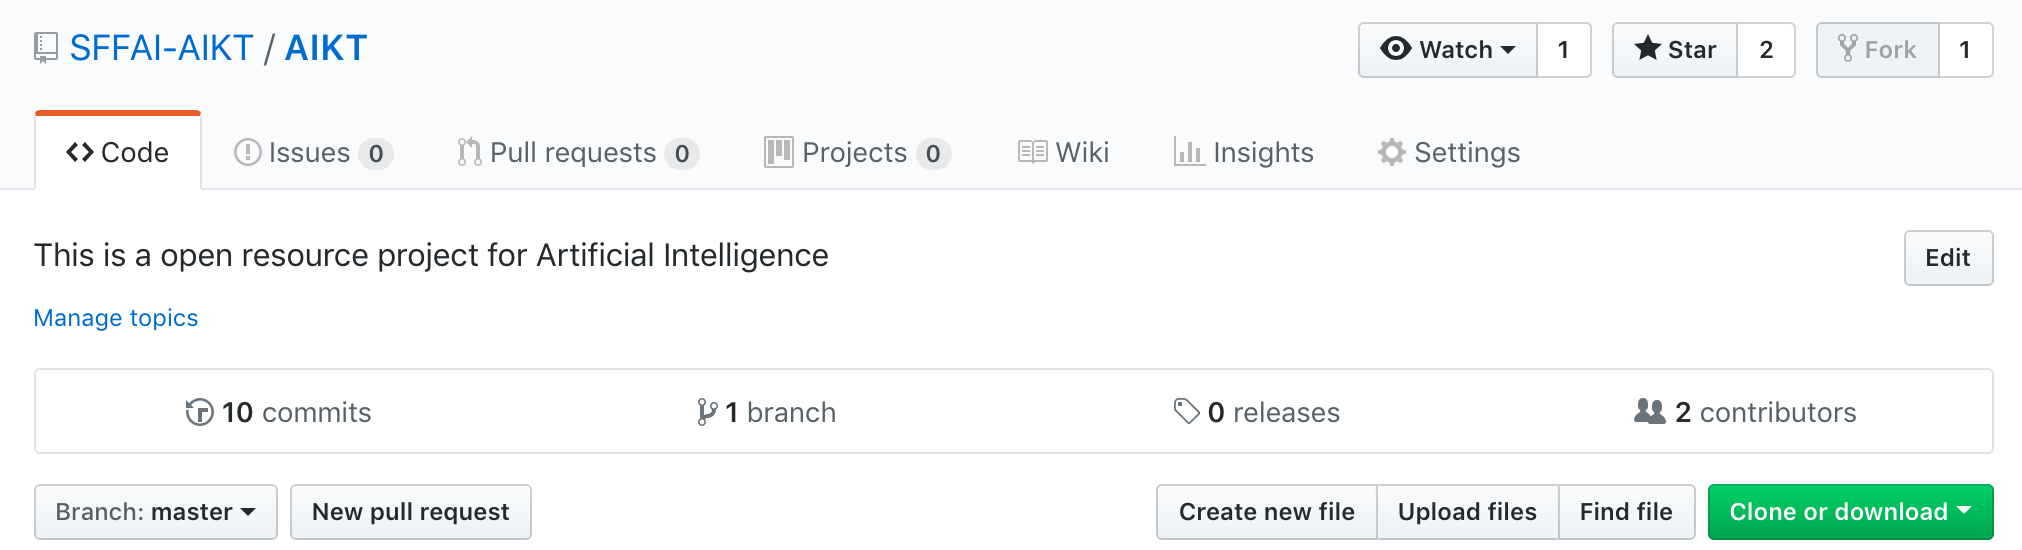Click the releases tag icon

click(1186, 411)
